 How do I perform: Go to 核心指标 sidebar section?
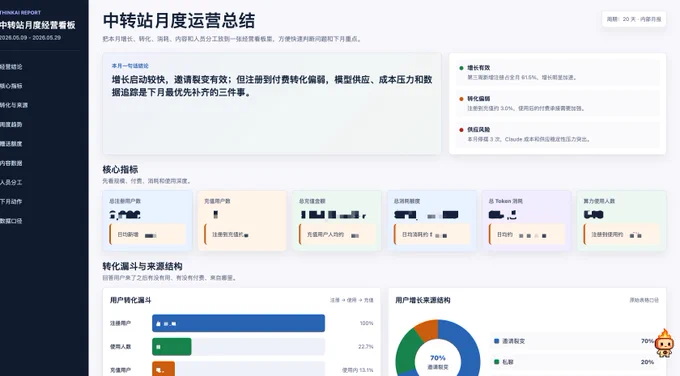(11, 86)
